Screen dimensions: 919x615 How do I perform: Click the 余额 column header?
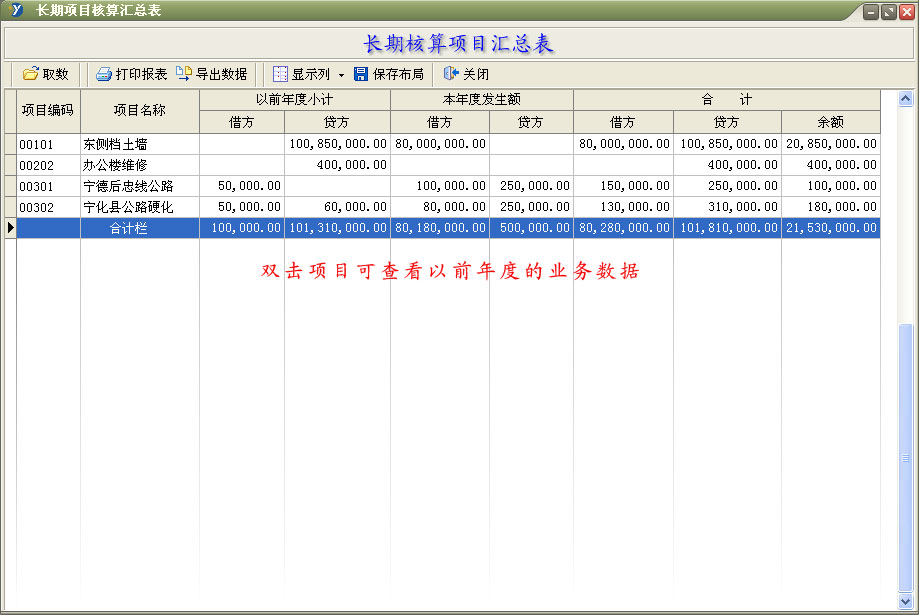[x=830, y=122]
